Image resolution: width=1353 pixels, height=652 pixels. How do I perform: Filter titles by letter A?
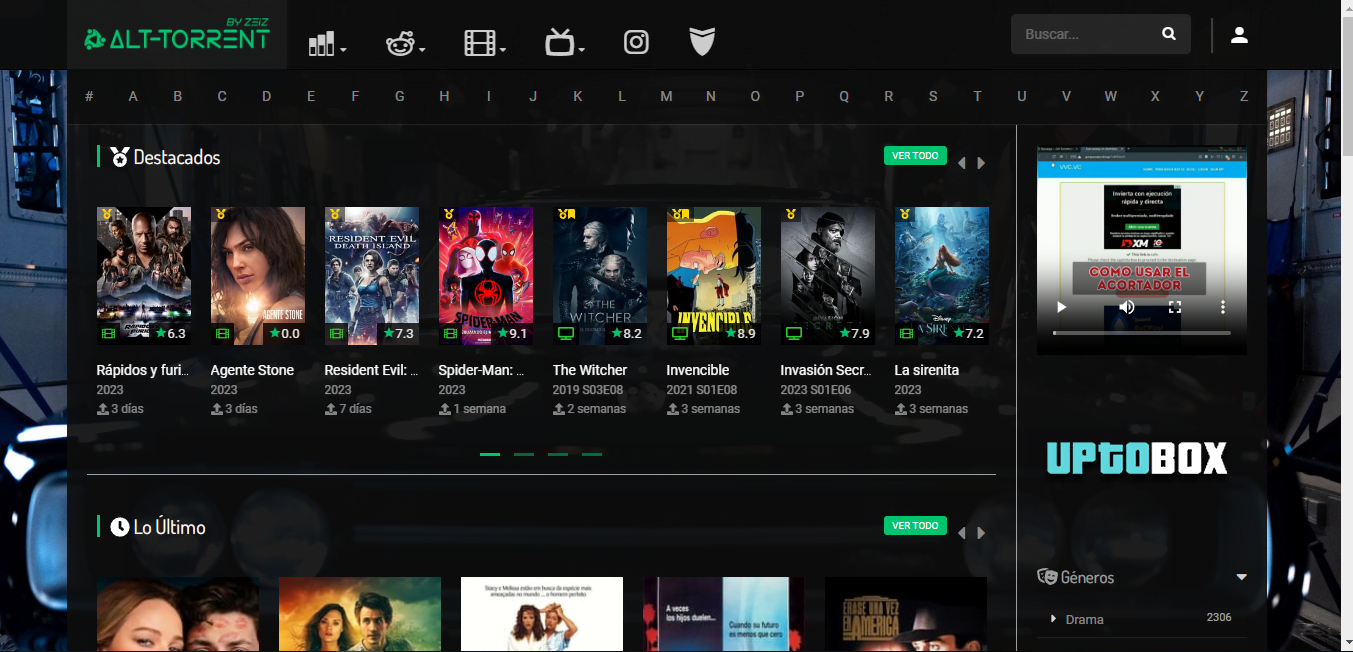point(133,96)
